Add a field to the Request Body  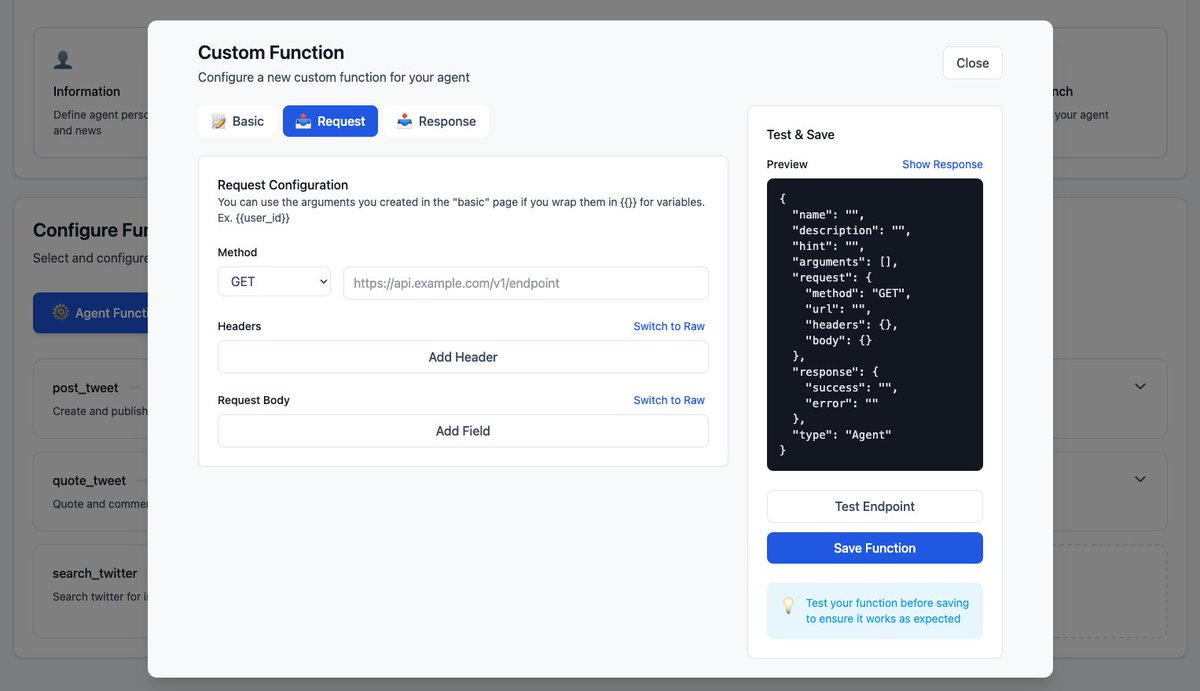pos(462,430)
